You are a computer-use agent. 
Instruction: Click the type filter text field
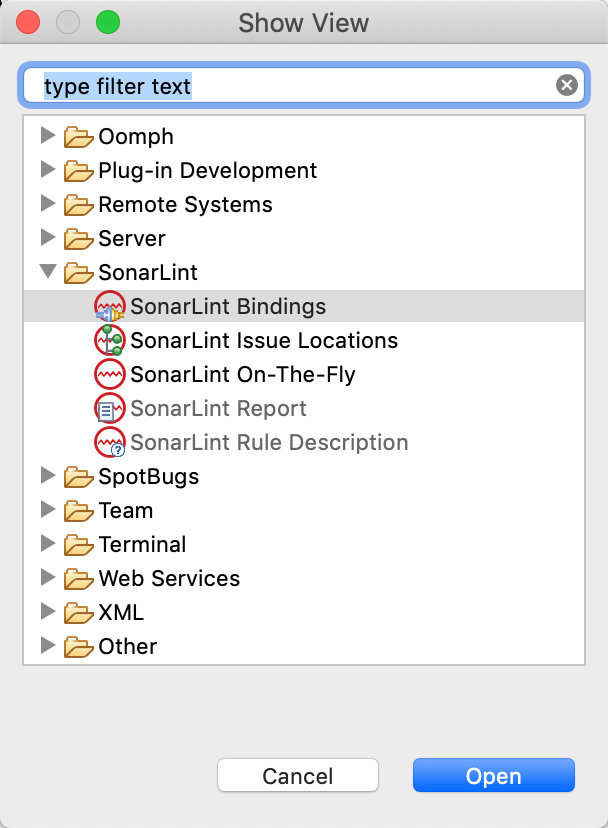point(290,86)
